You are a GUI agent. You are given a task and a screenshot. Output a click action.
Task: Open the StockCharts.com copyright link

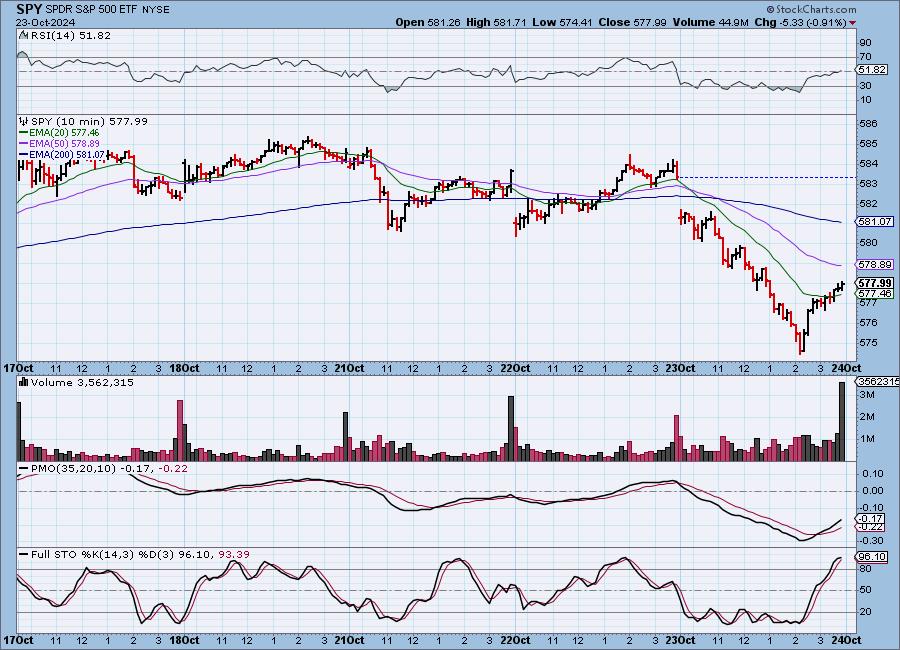(x=811, y=9)
